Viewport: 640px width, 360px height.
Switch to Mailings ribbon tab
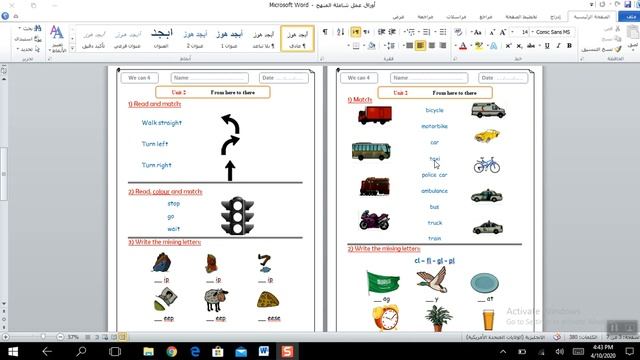click(456, 17)
